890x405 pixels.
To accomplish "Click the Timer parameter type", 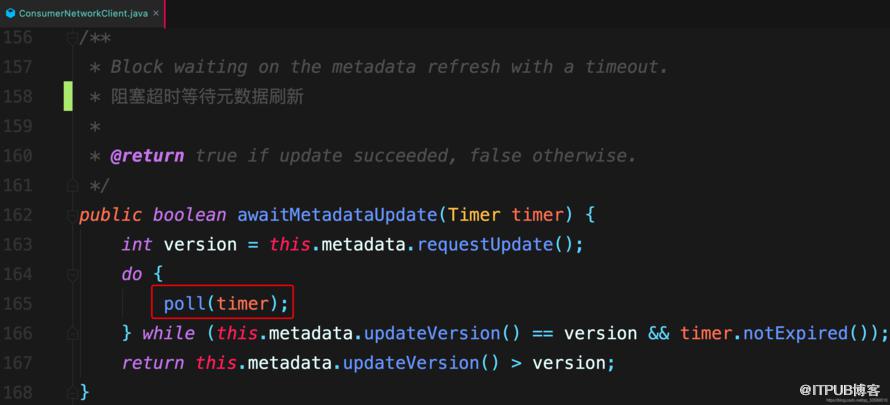I will tap(474, 215).
